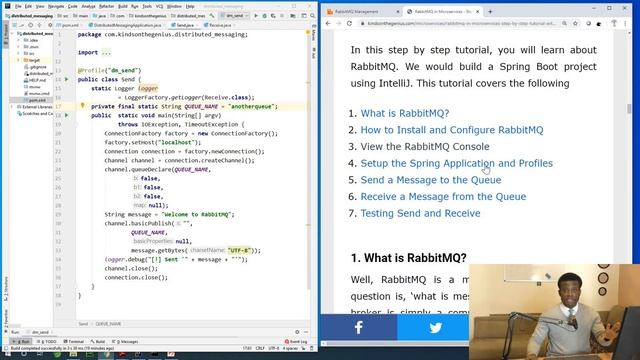
Task: Open the dm_send run configuration dropdown
Action: [234, 16]
